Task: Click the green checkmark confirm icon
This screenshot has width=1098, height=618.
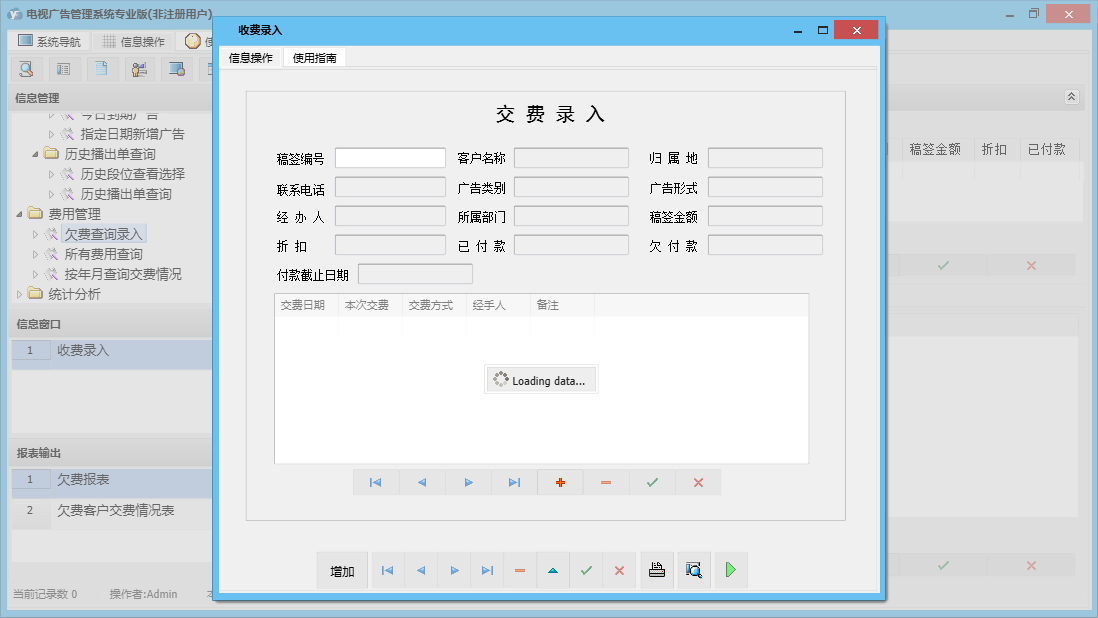Action: [652, 482]
